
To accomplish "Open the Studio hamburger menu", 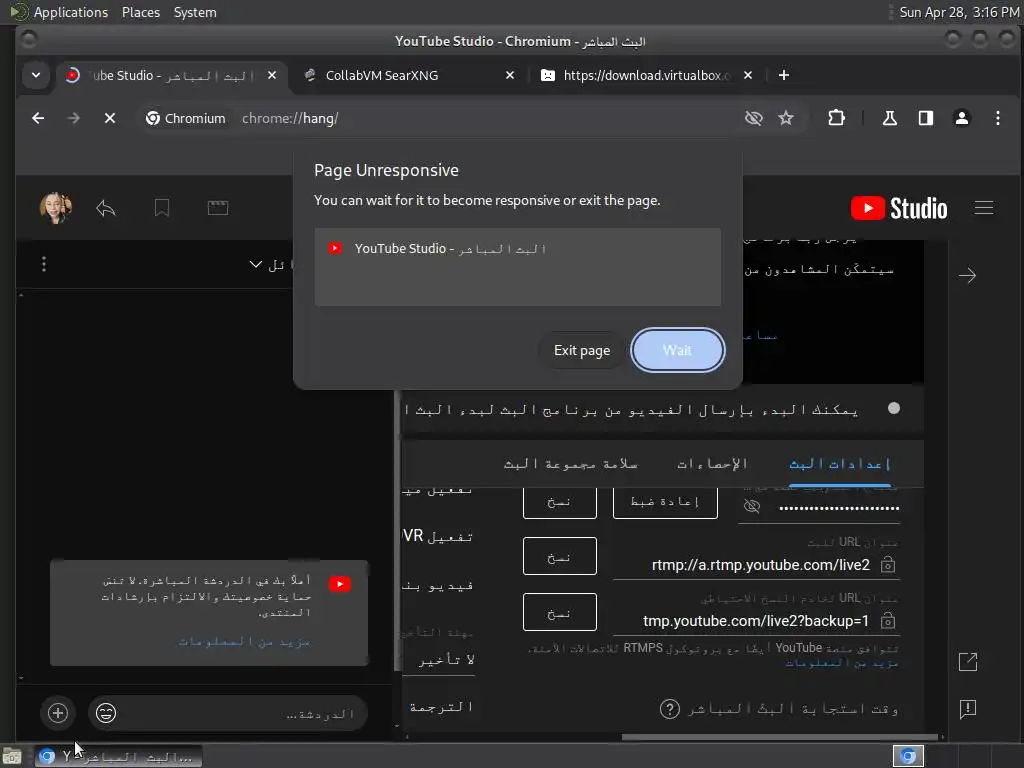I will (984, 208).
